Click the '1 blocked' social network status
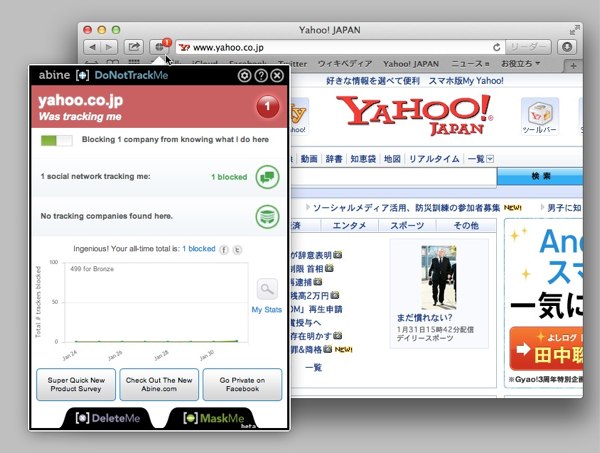The width and height of the screenshot is (600, 453). (x=229, y=177)
